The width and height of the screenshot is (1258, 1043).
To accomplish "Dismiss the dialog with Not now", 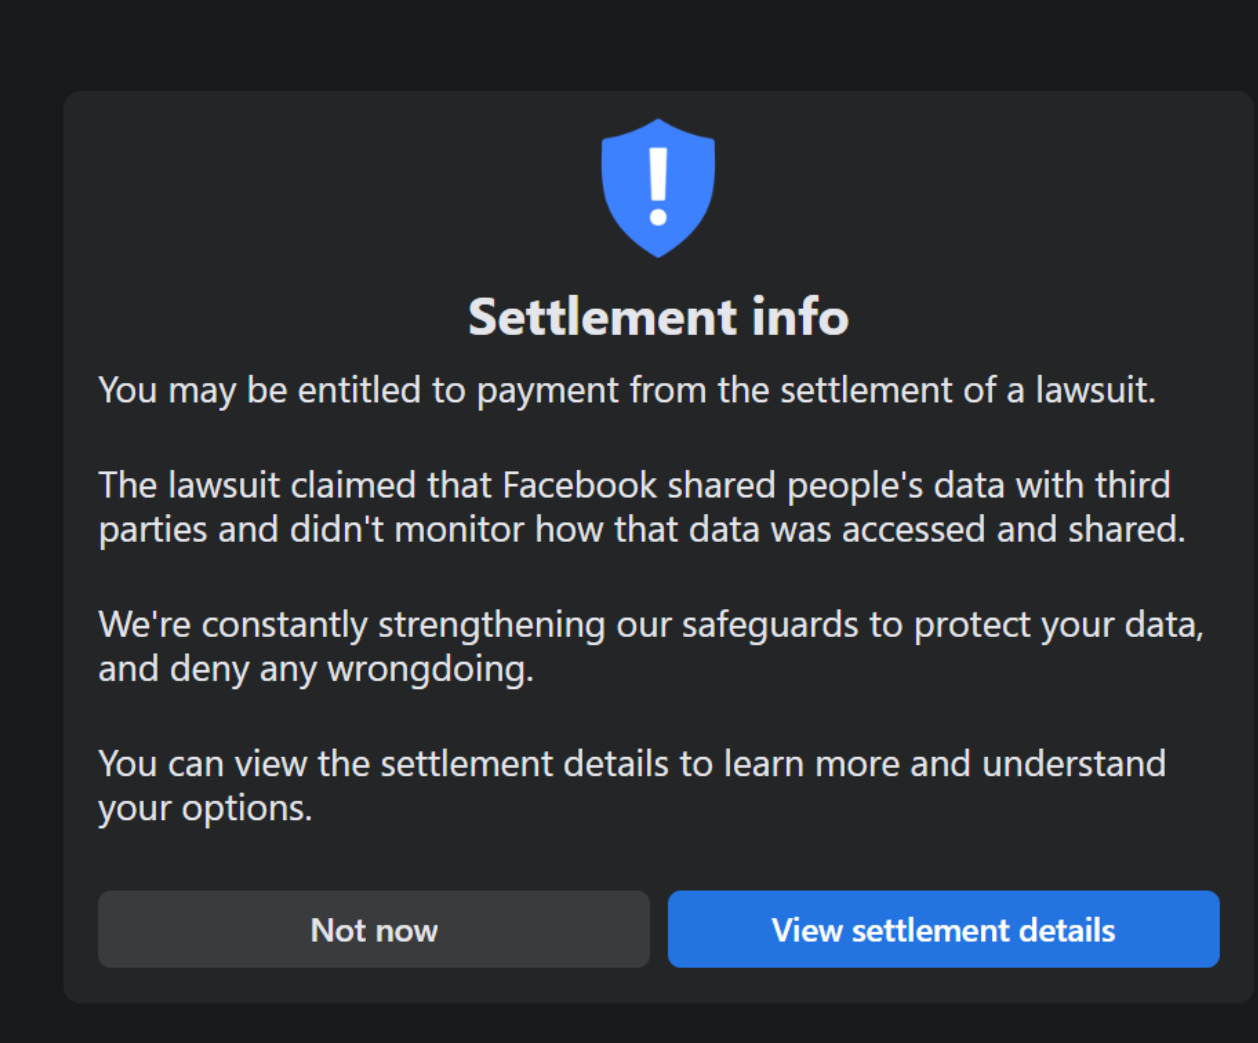I will pyautogui.click(x=374, y=930).
